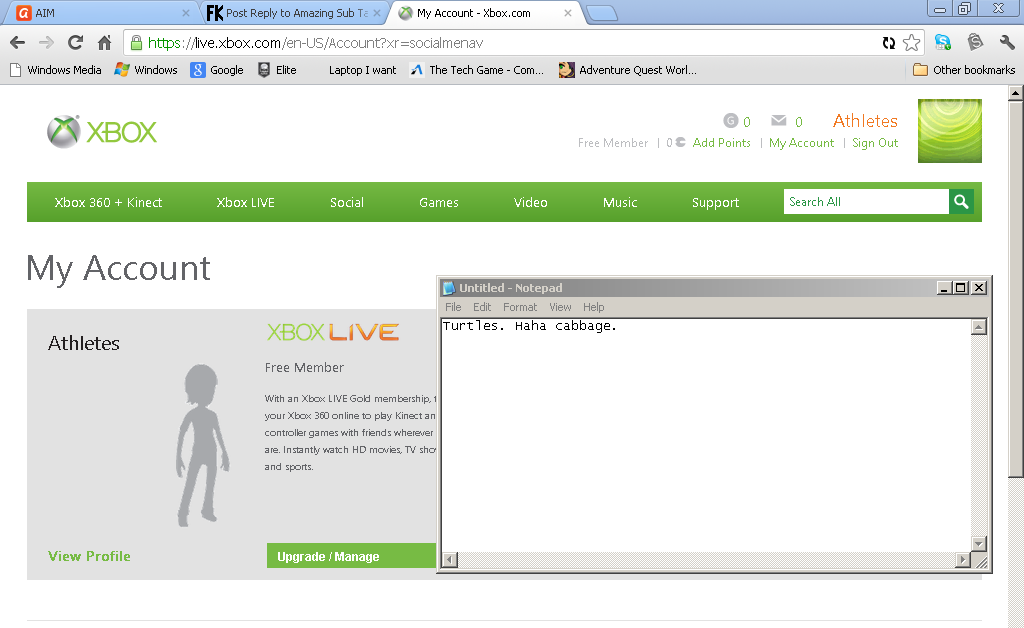Viewport: 1024px width, 628px height.
Task: Bookmark page with the star icon
Action: click(x=912, y=43)
